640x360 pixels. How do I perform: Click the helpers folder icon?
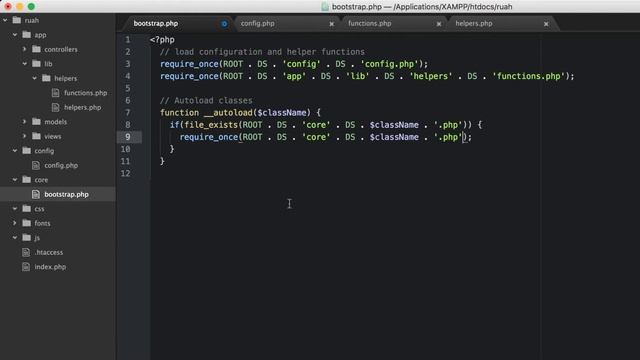[46, 78]
